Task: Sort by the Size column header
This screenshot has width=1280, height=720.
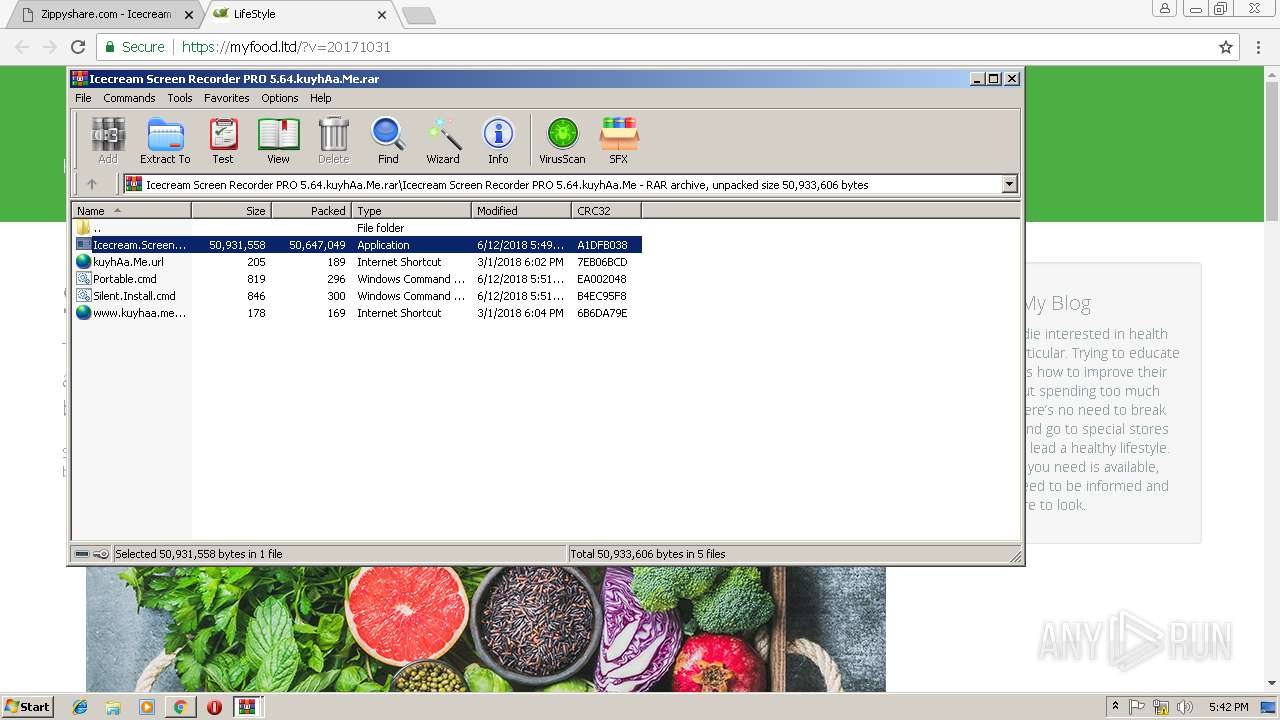Action: tap(232, 211)
